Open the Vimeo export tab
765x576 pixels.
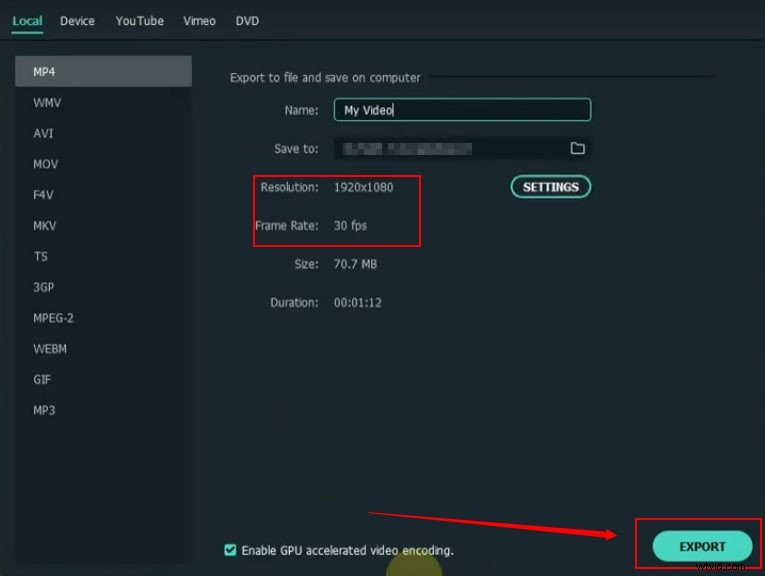[200, 21]
